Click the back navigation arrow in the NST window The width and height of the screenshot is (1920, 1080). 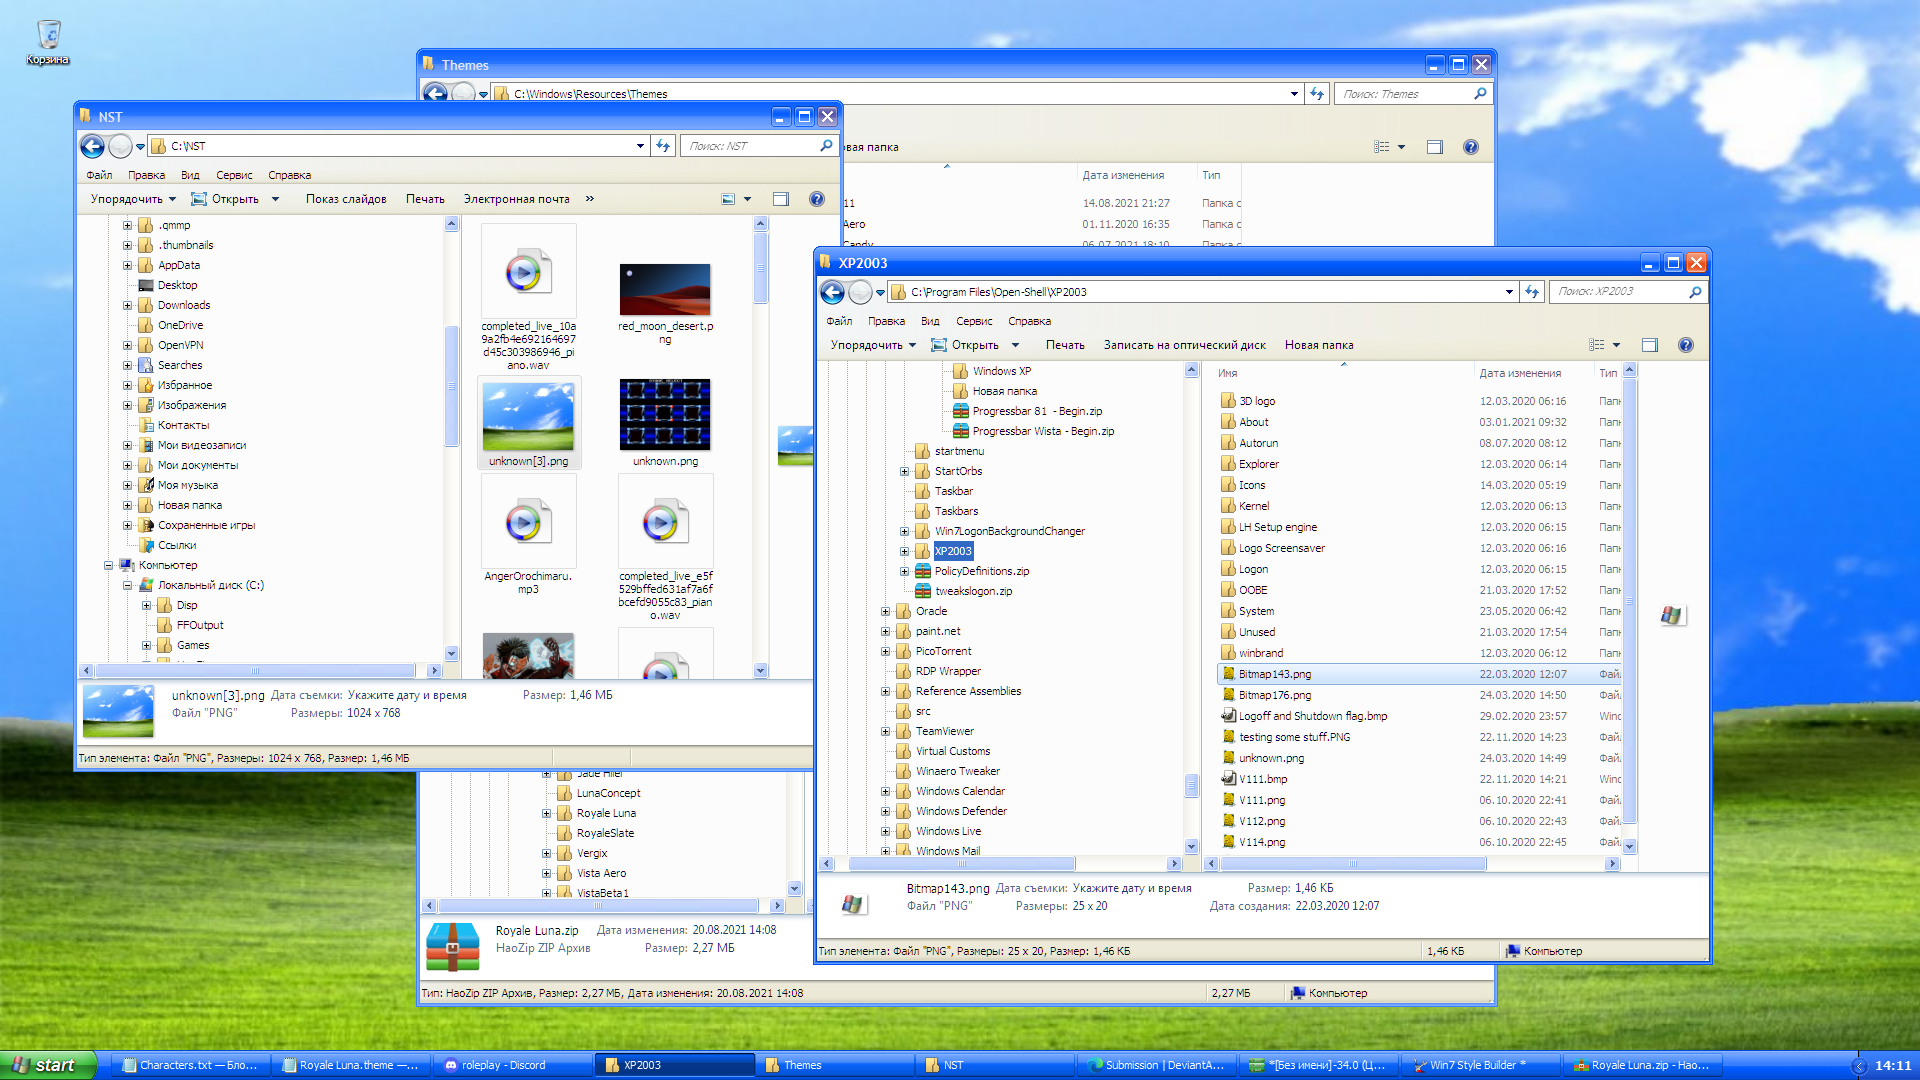(92, 146)
